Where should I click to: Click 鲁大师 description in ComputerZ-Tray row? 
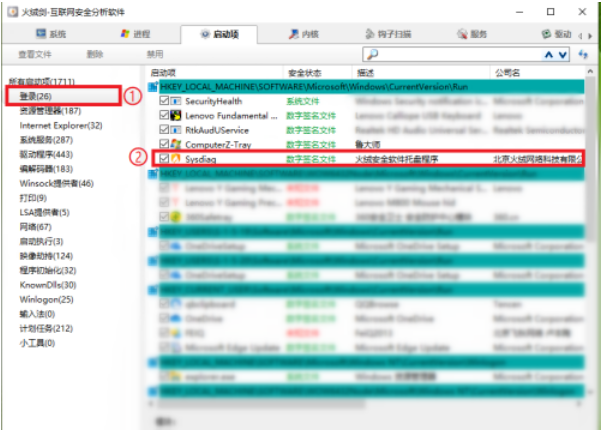click(367, 145)
